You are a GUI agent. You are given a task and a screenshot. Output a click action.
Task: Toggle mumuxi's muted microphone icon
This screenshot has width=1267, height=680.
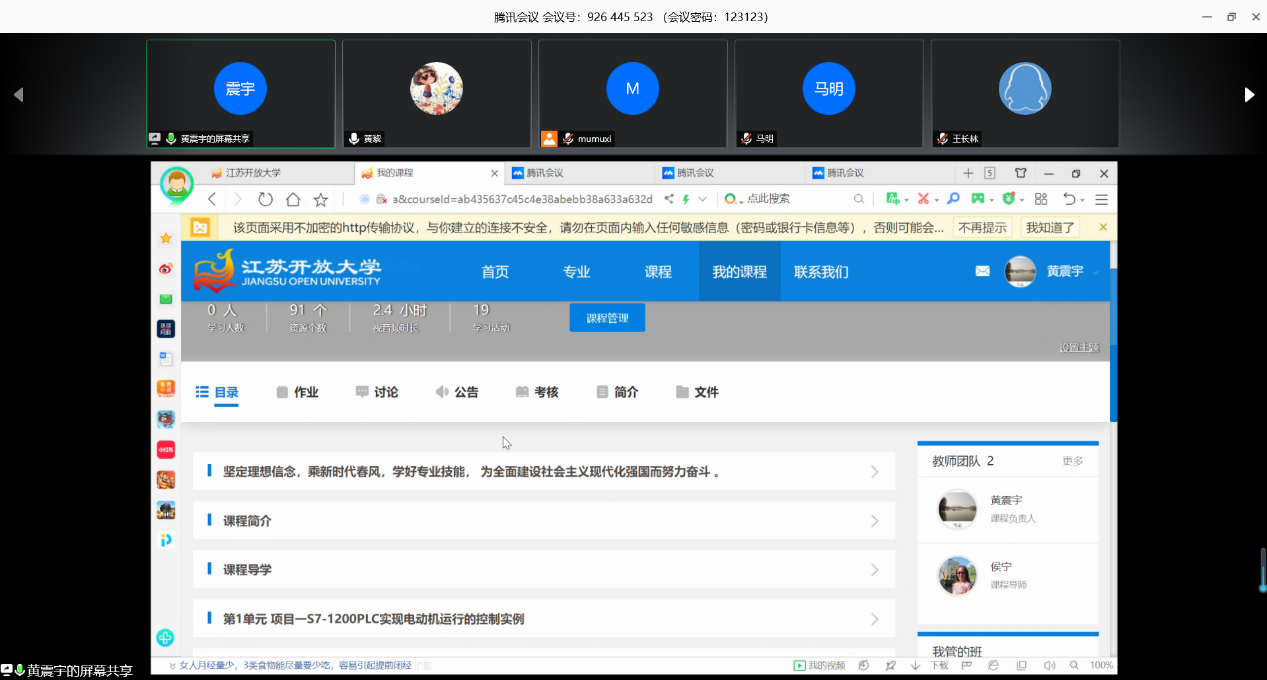click(568, 139)
